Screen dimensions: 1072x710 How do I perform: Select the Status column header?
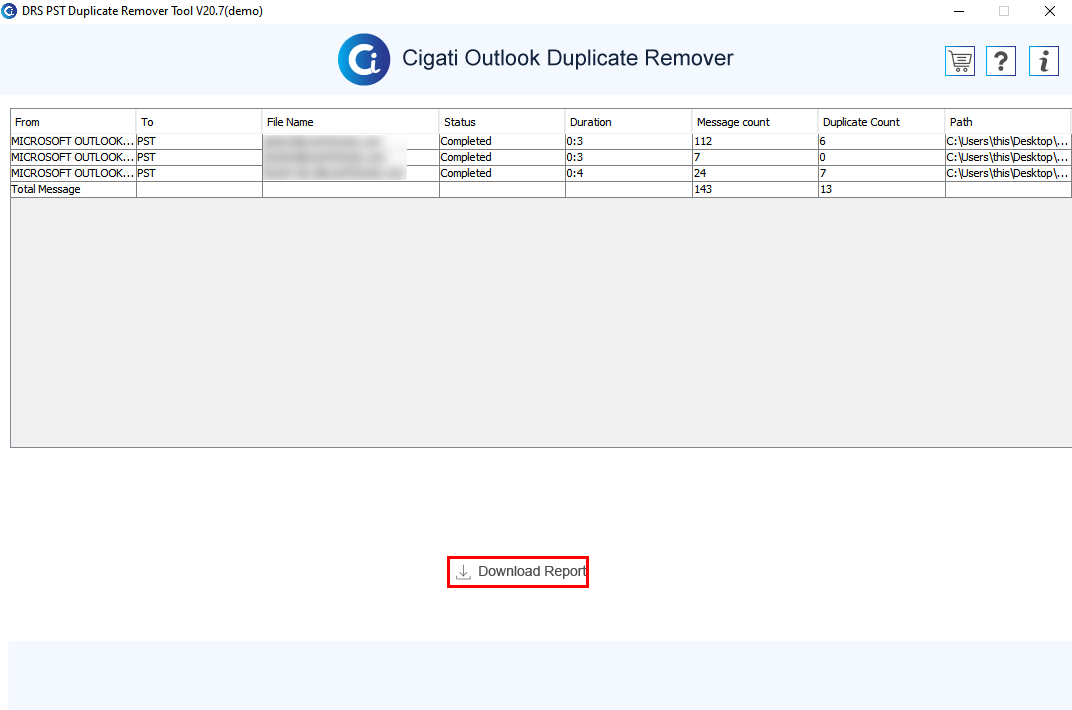point(502,122)
